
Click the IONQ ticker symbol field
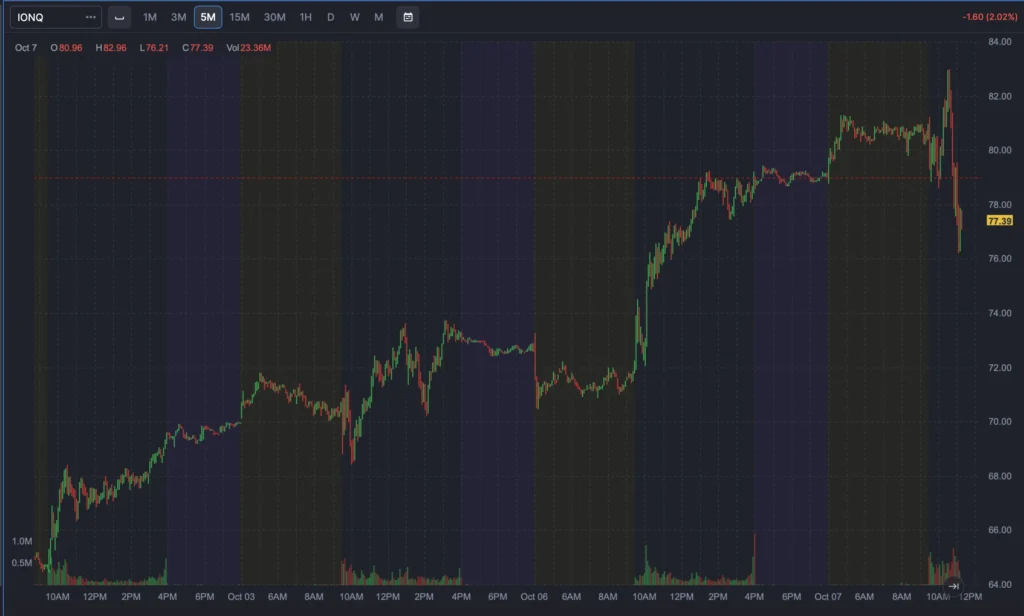(45, 17)
